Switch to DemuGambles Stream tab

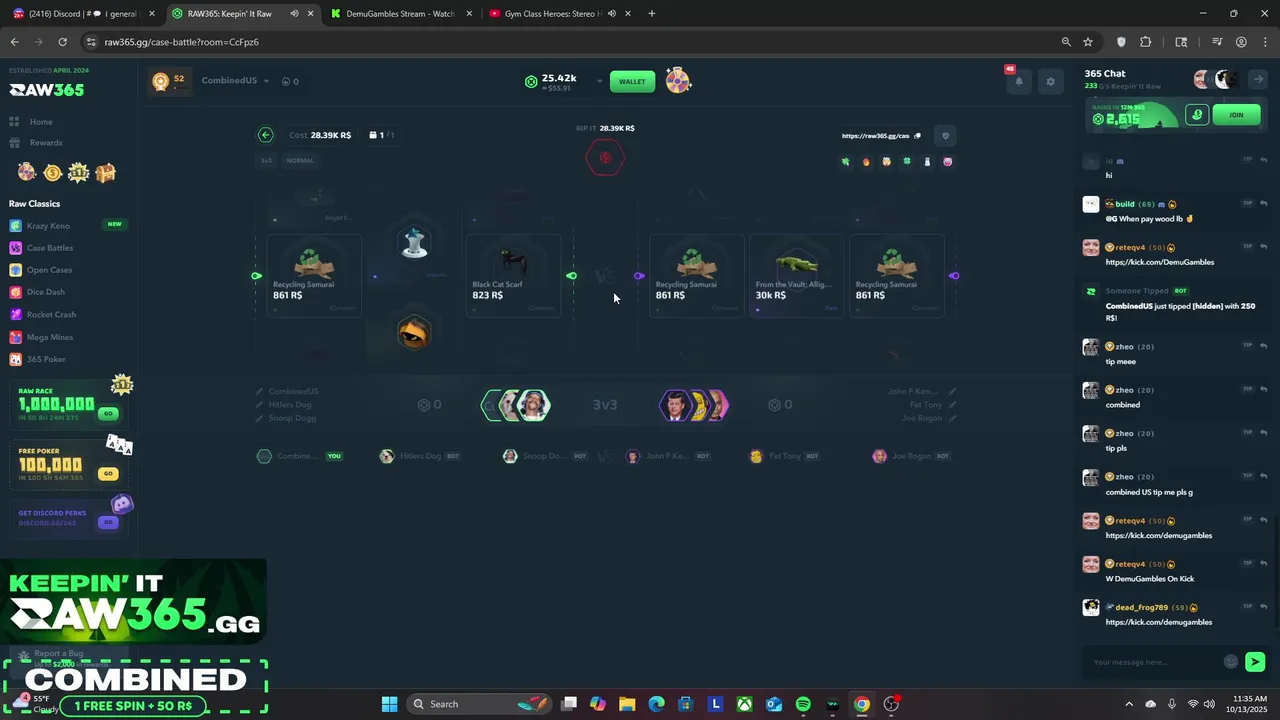(400, 14)
